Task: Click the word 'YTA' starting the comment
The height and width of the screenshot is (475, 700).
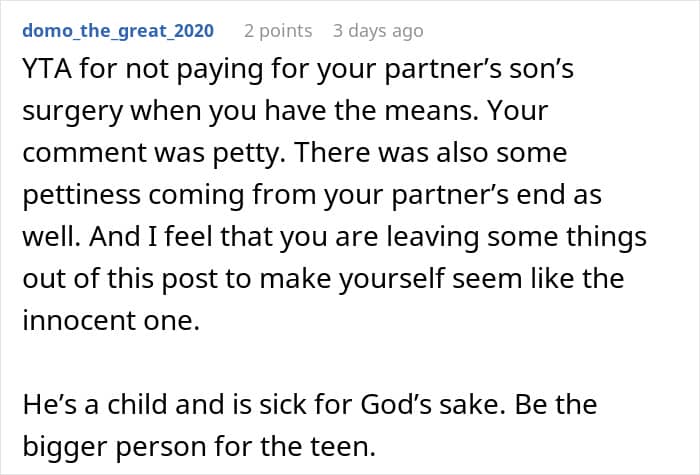Action: click(47, 69)
